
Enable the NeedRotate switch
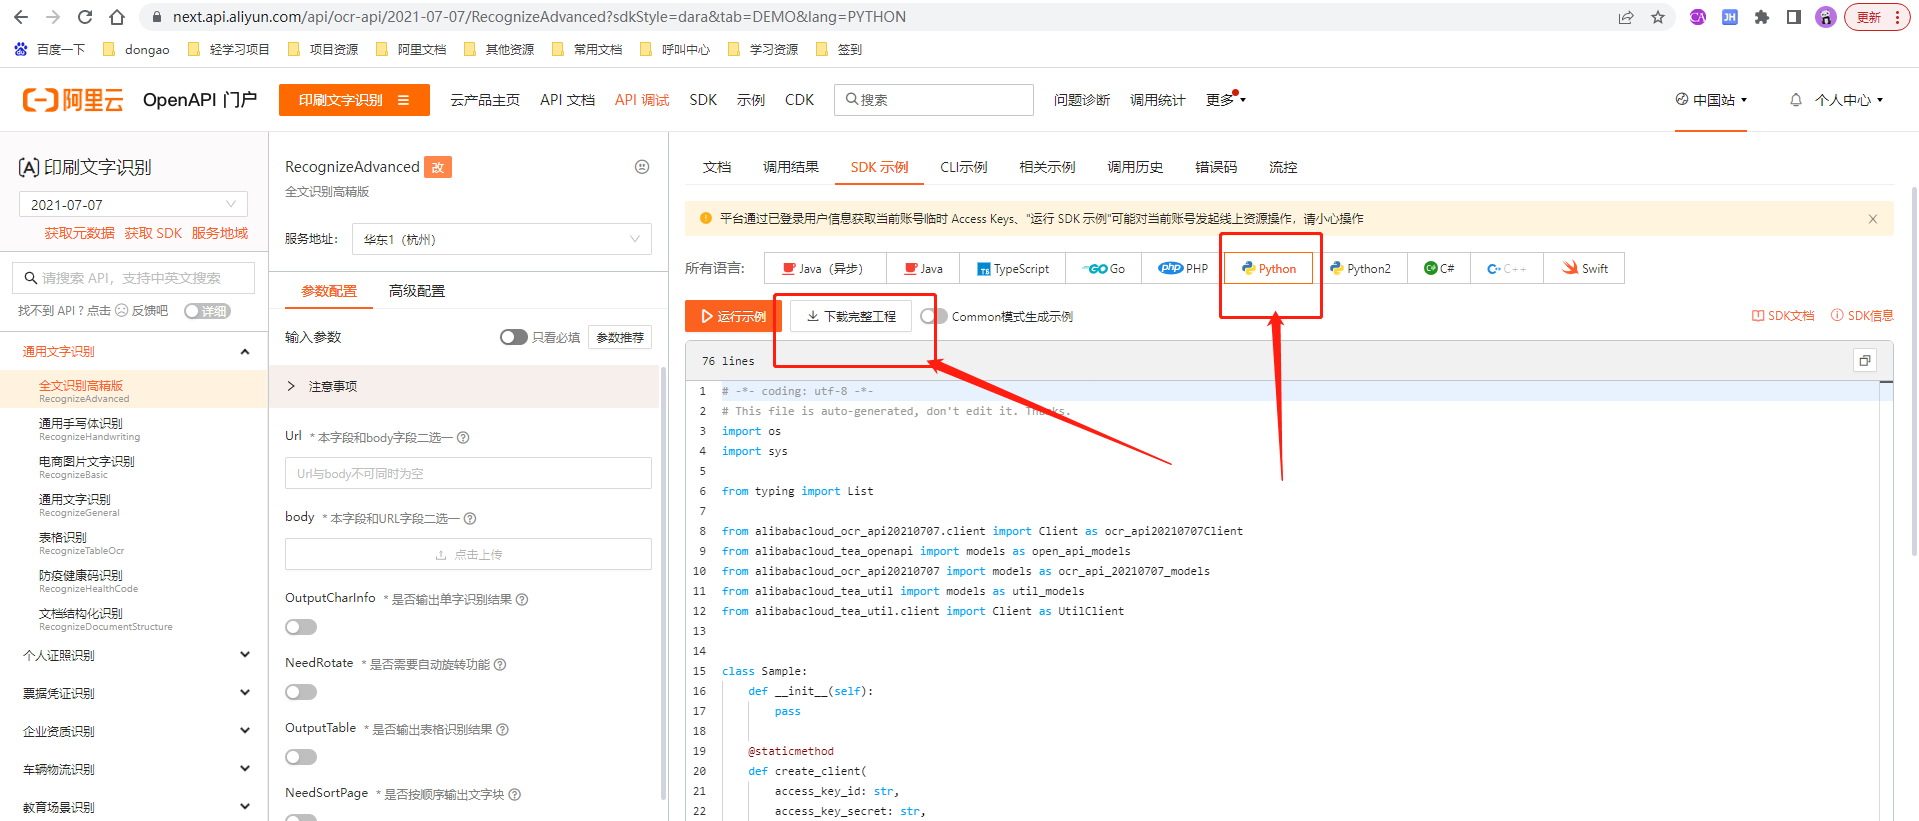tap(301, 692)
